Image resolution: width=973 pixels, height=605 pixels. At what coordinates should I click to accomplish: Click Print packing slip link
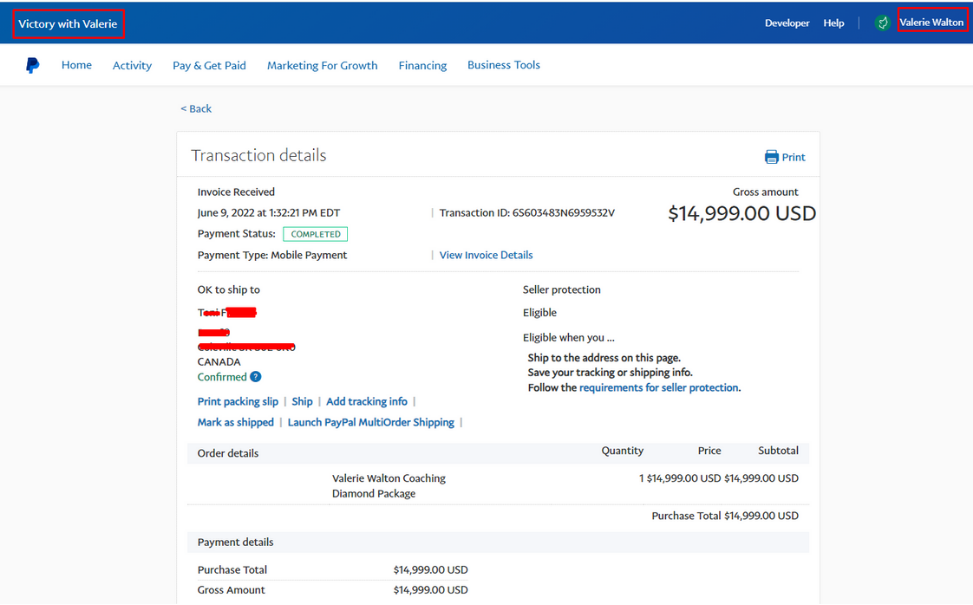tap(238, 401)
